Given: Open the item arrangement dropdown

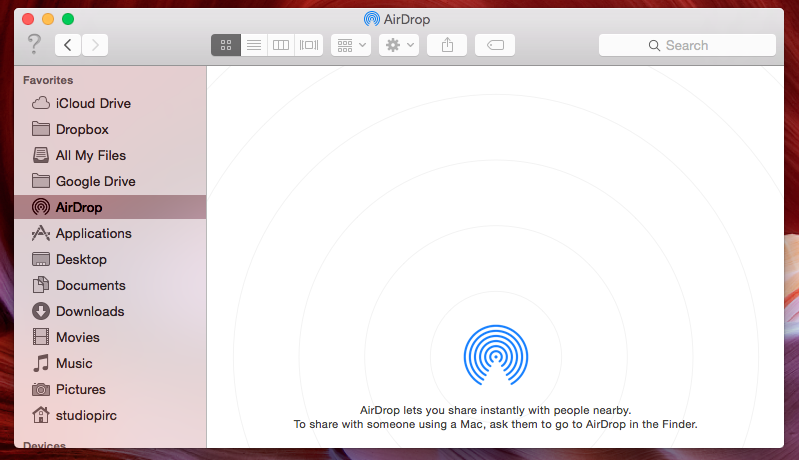Looking at the screenshot, I should [x=351, y=45].
